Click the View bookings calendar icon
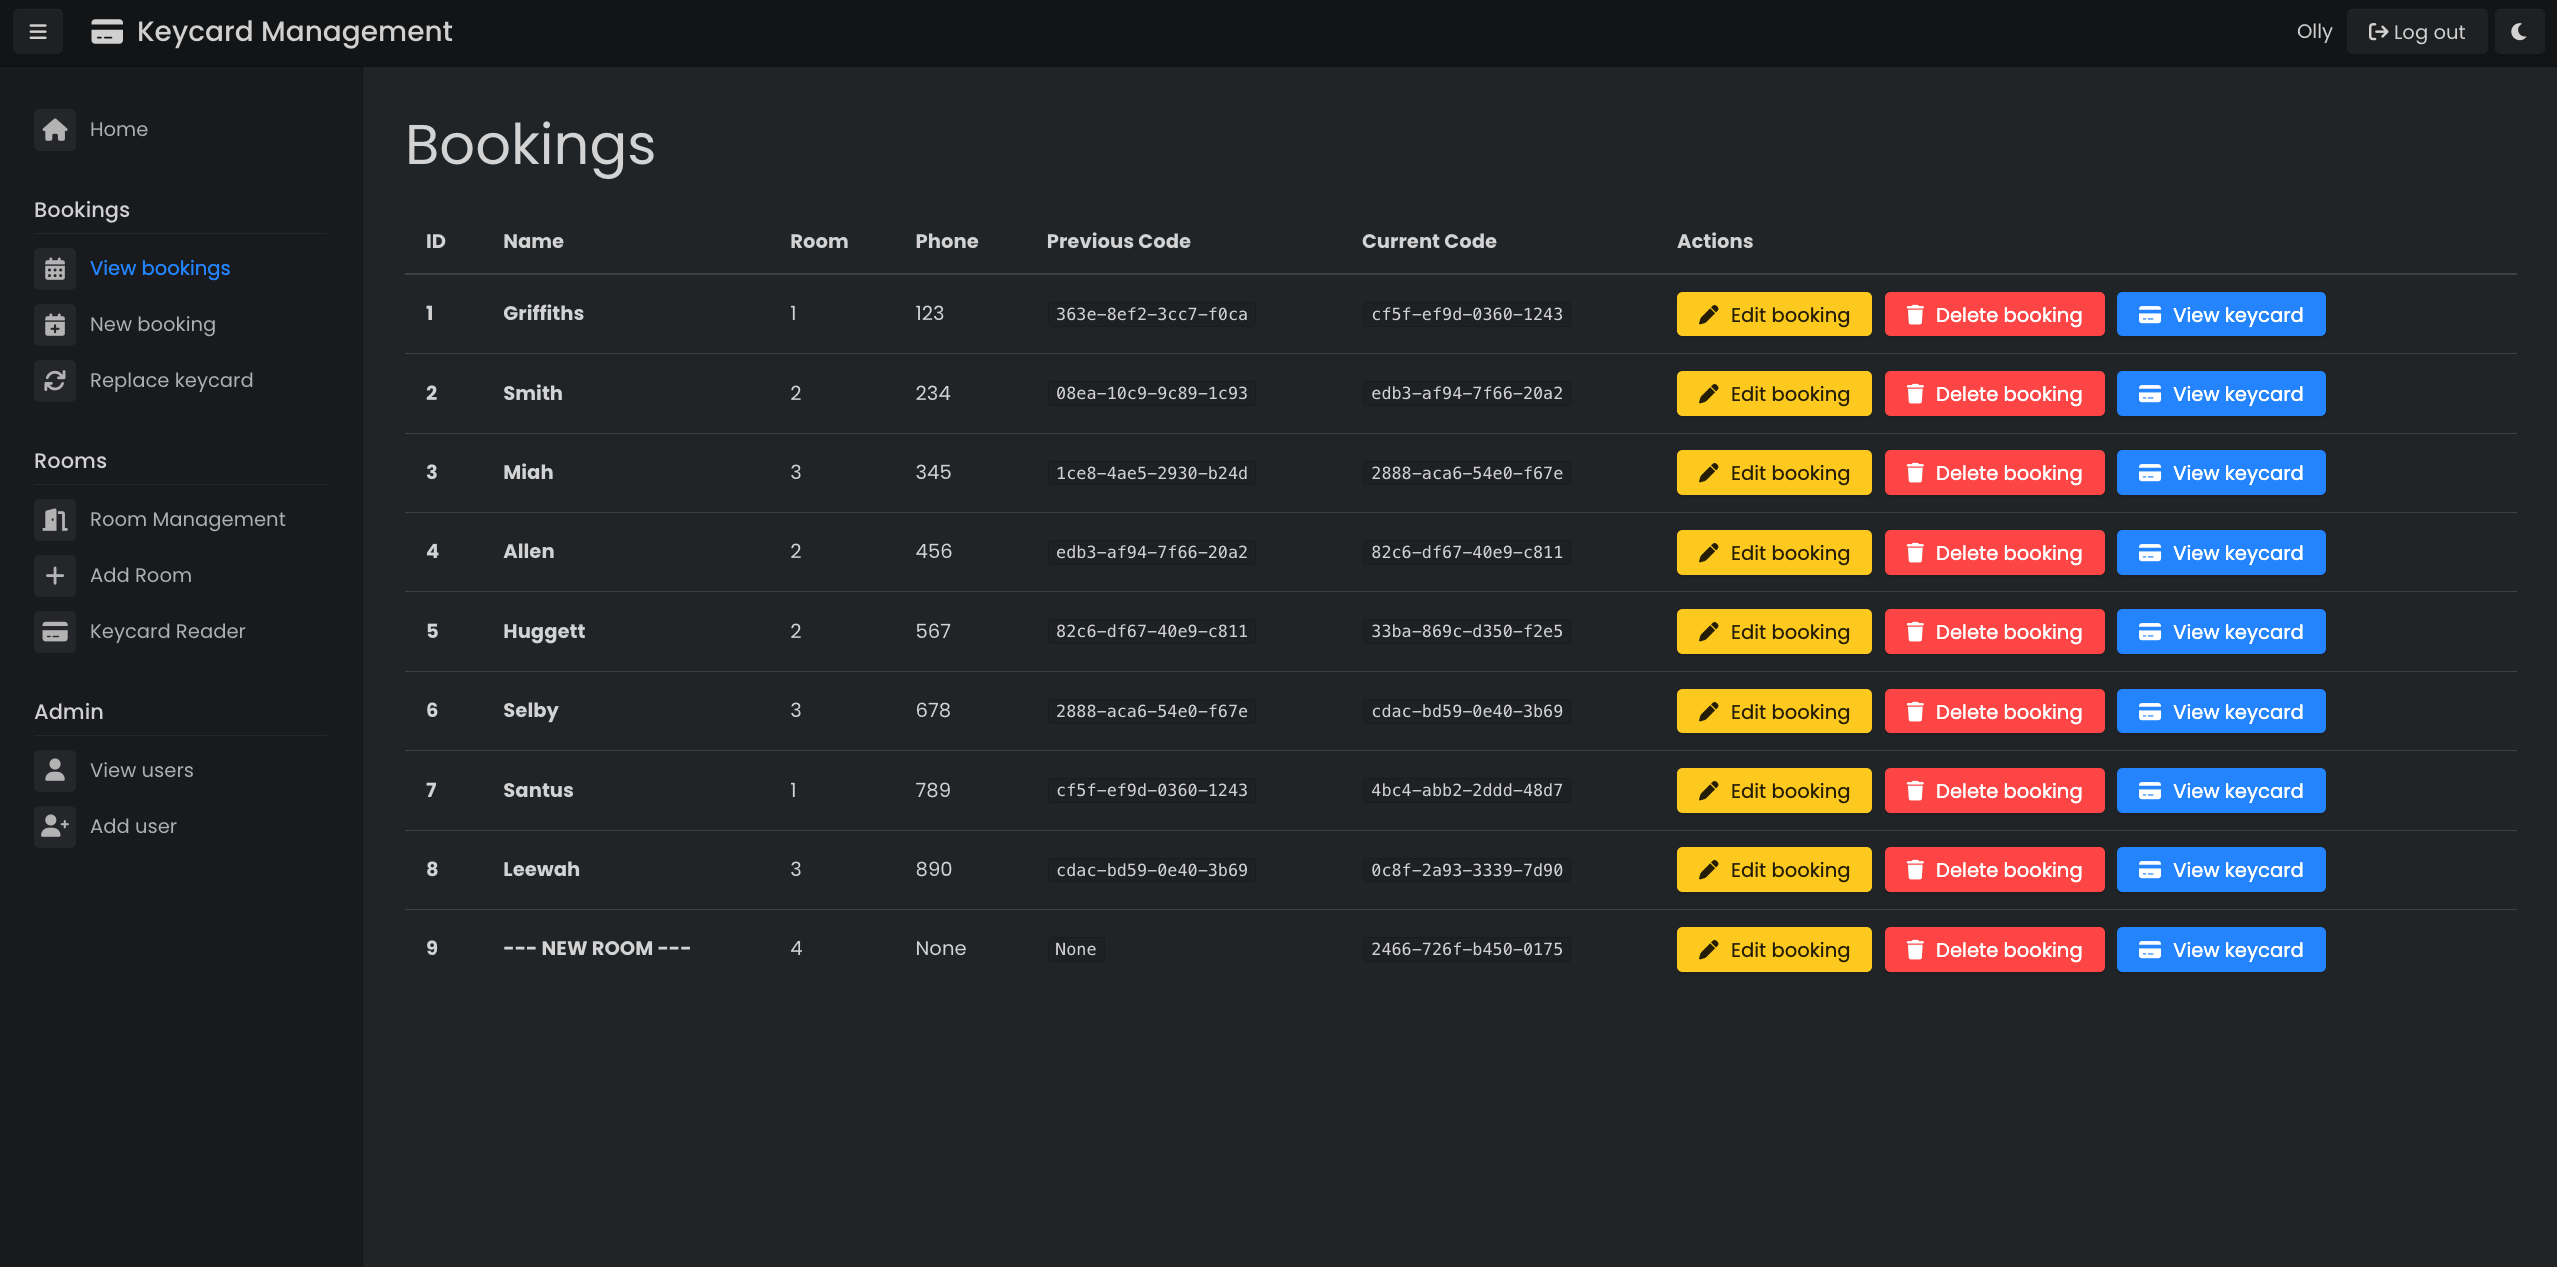Image resolution: width=2557 pixels, height=1267 pixels. point(55,268)
